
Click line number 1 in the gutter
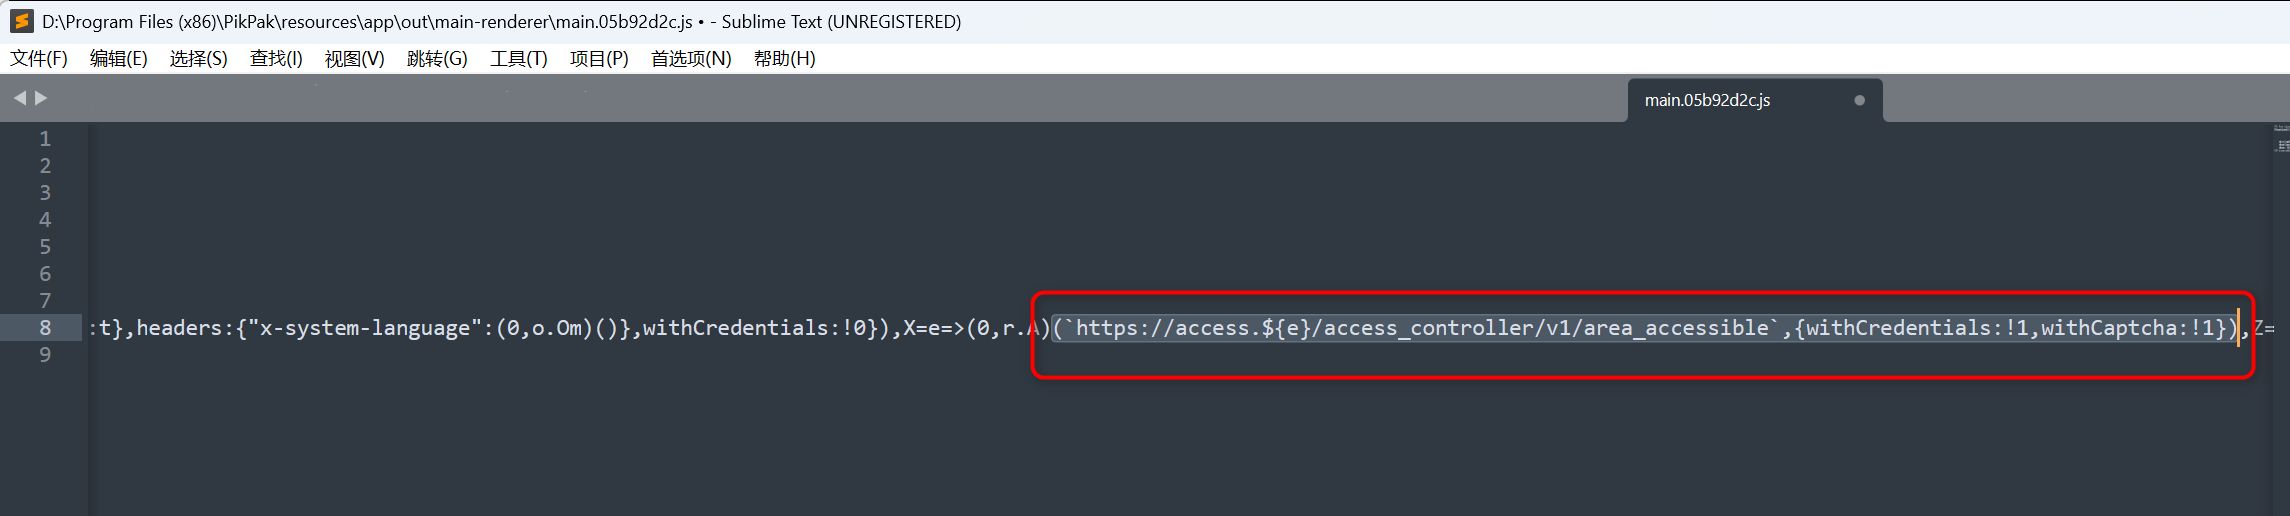pos(45,138)
